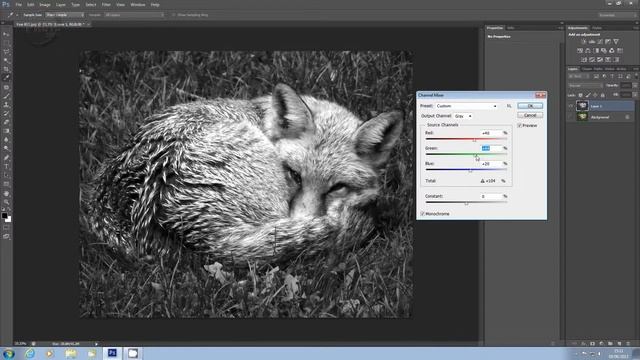This screenshot has width=640, height=360.
Task: Open the Opacity slider arrow
Action: pyautogui.click(x=635, y=86)
